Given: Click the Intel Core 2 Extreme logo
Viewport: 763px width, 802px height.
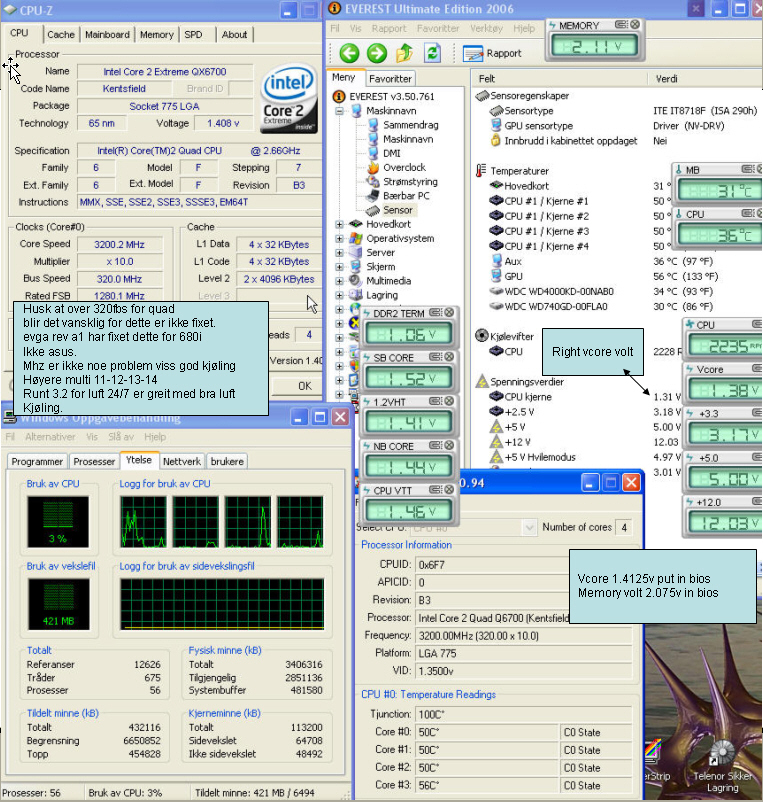Looking at the screenshot, I should [x=289, y=98].
